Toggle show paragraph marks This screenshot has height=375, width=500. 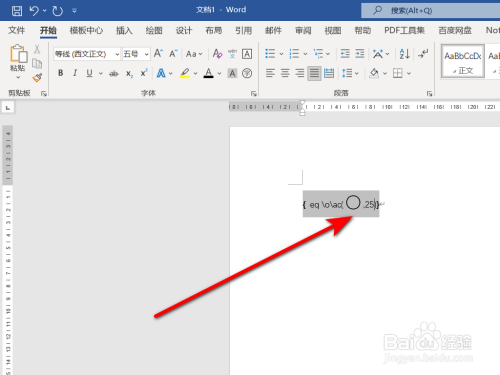pyautogui.click(x=423, y=53)
